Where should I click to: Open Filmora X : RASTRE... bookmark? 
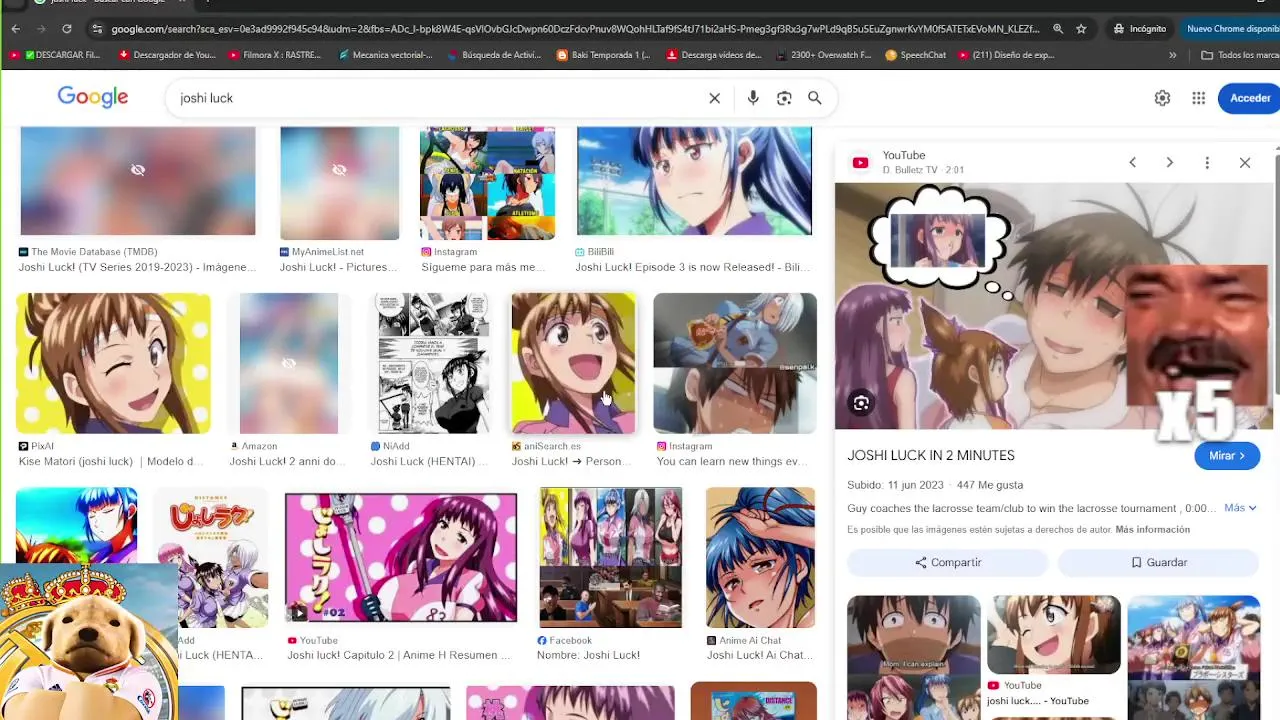tap(275, 55)
